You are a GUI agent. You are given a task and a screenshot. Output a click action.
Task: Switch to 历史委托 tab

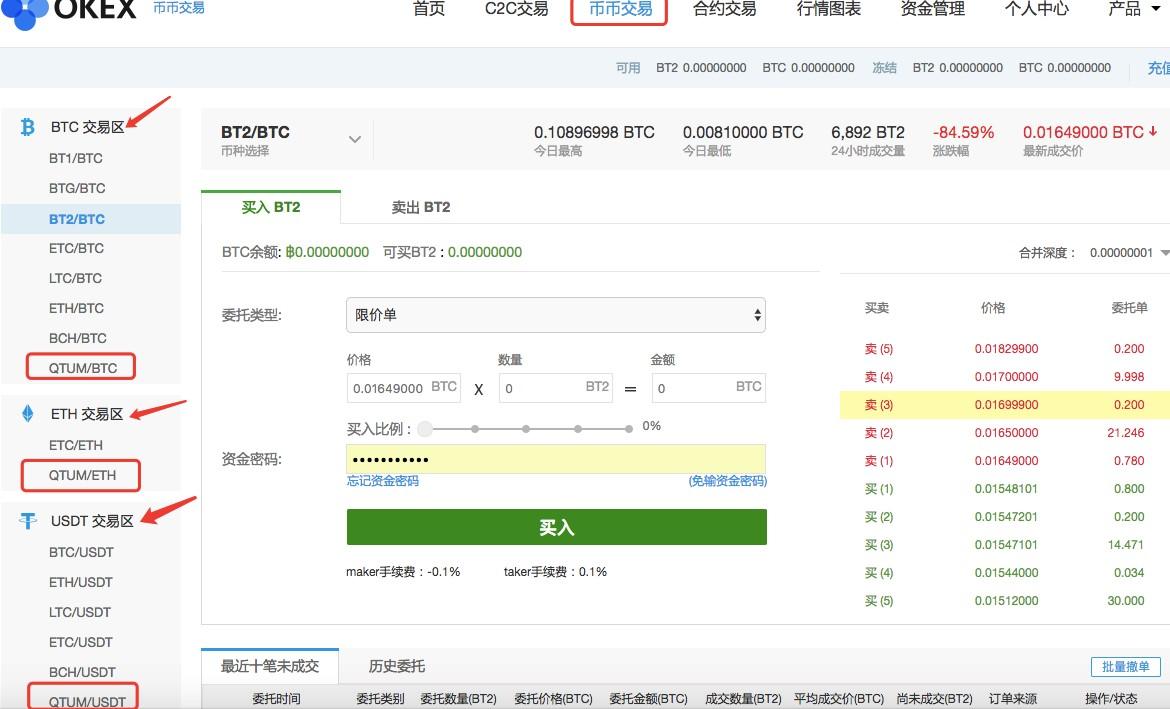[397, 666]
